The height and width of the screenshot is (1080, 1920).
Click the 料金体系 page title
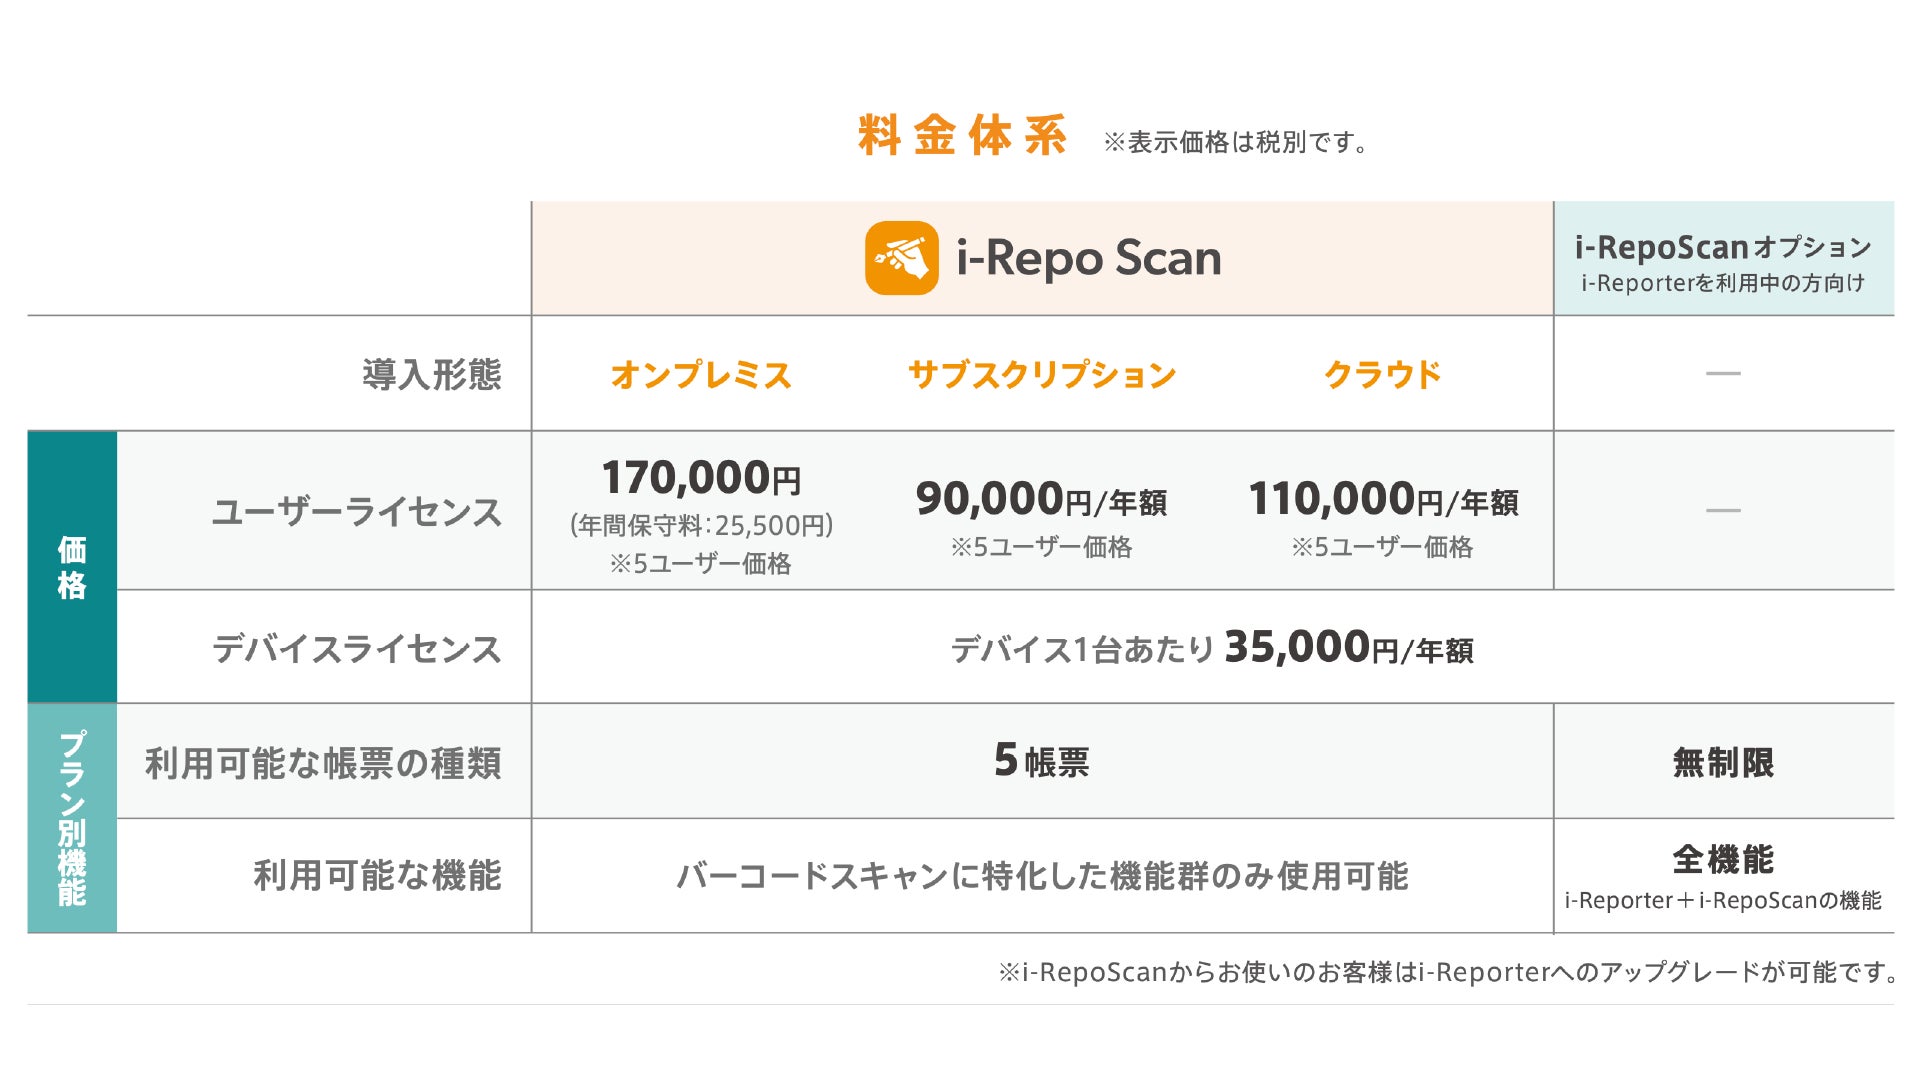962,136
